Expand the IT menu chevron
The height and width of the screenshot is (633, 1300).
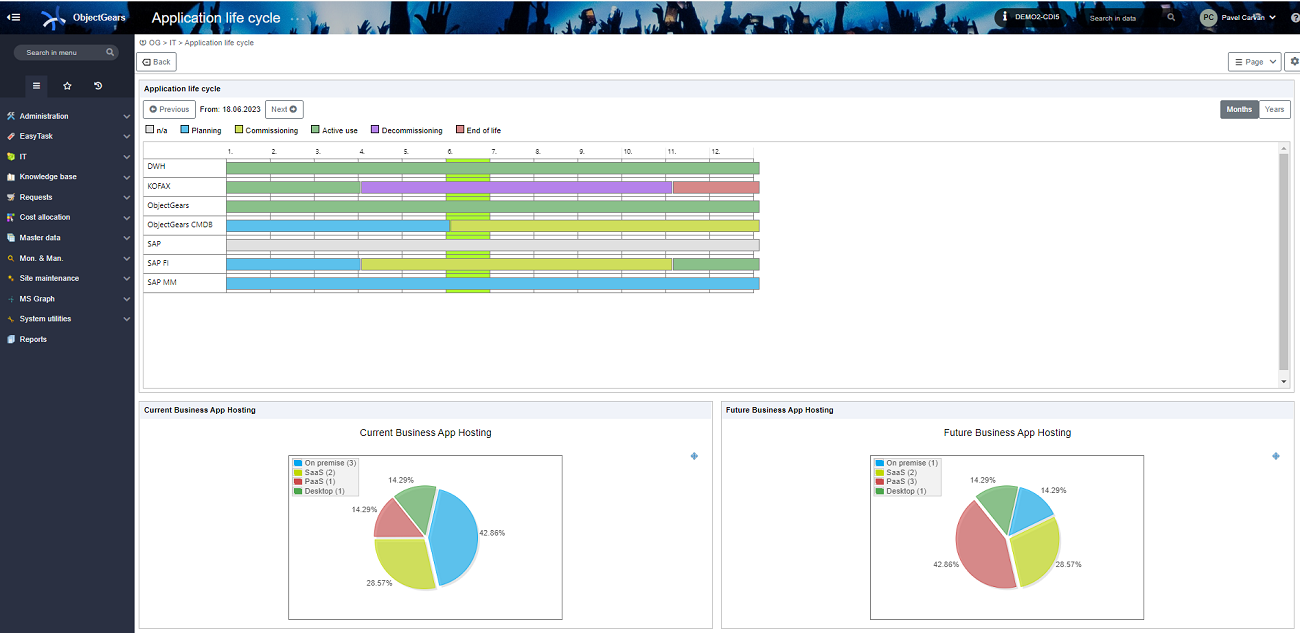(126, 157)
